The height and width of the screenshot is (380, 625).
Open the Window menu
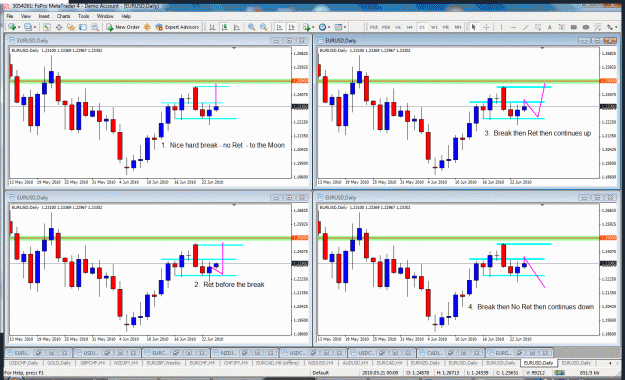(105, 16)
